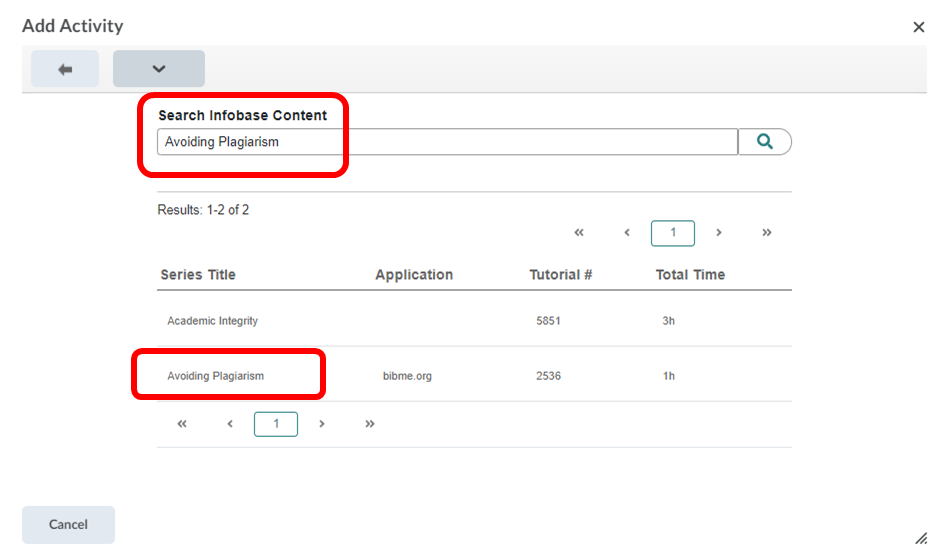Go to last page in bottom pagination
949x551 pixels.
tap(370, 424)
